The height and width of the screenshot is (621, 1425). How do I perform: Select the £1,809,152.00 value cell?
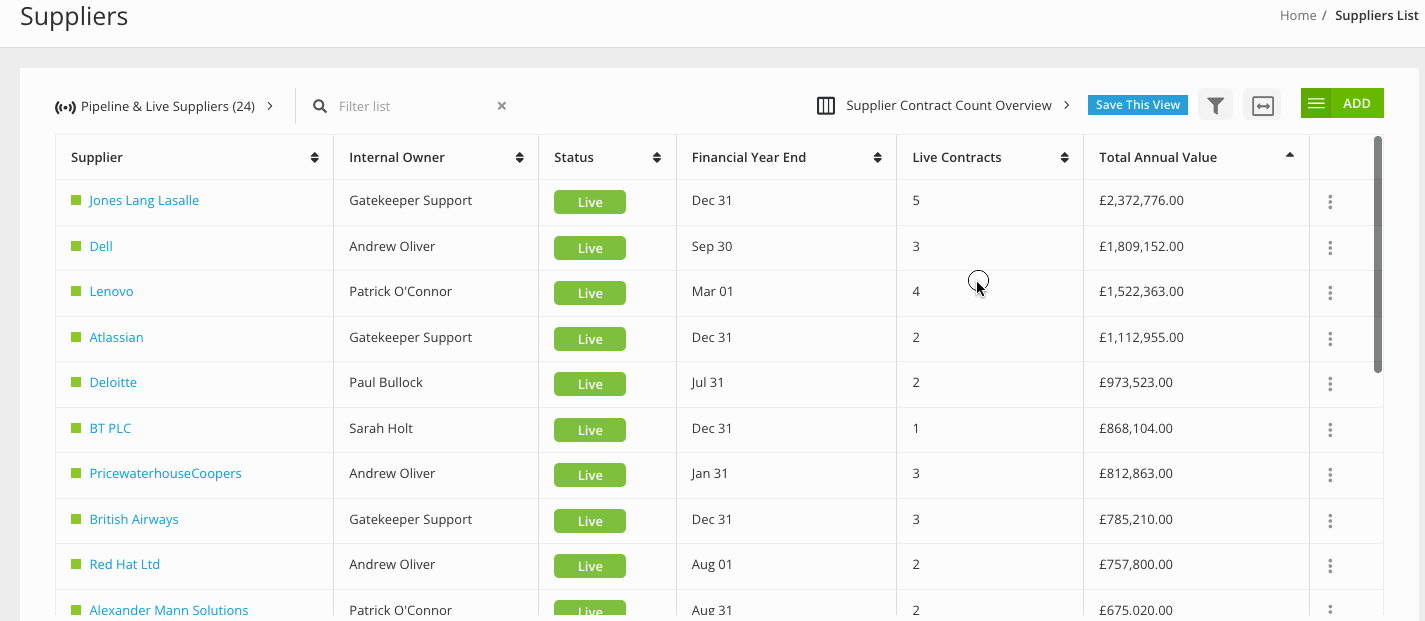point(1141,246)
